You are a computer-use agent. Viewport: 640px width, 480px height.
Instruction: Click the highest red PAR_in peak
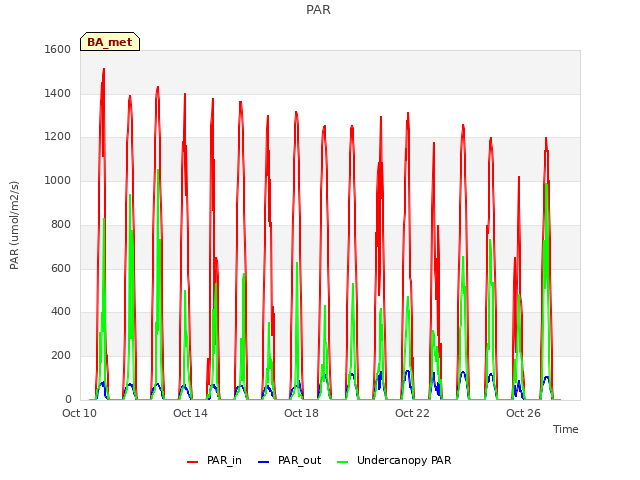[x=104, y=69]
